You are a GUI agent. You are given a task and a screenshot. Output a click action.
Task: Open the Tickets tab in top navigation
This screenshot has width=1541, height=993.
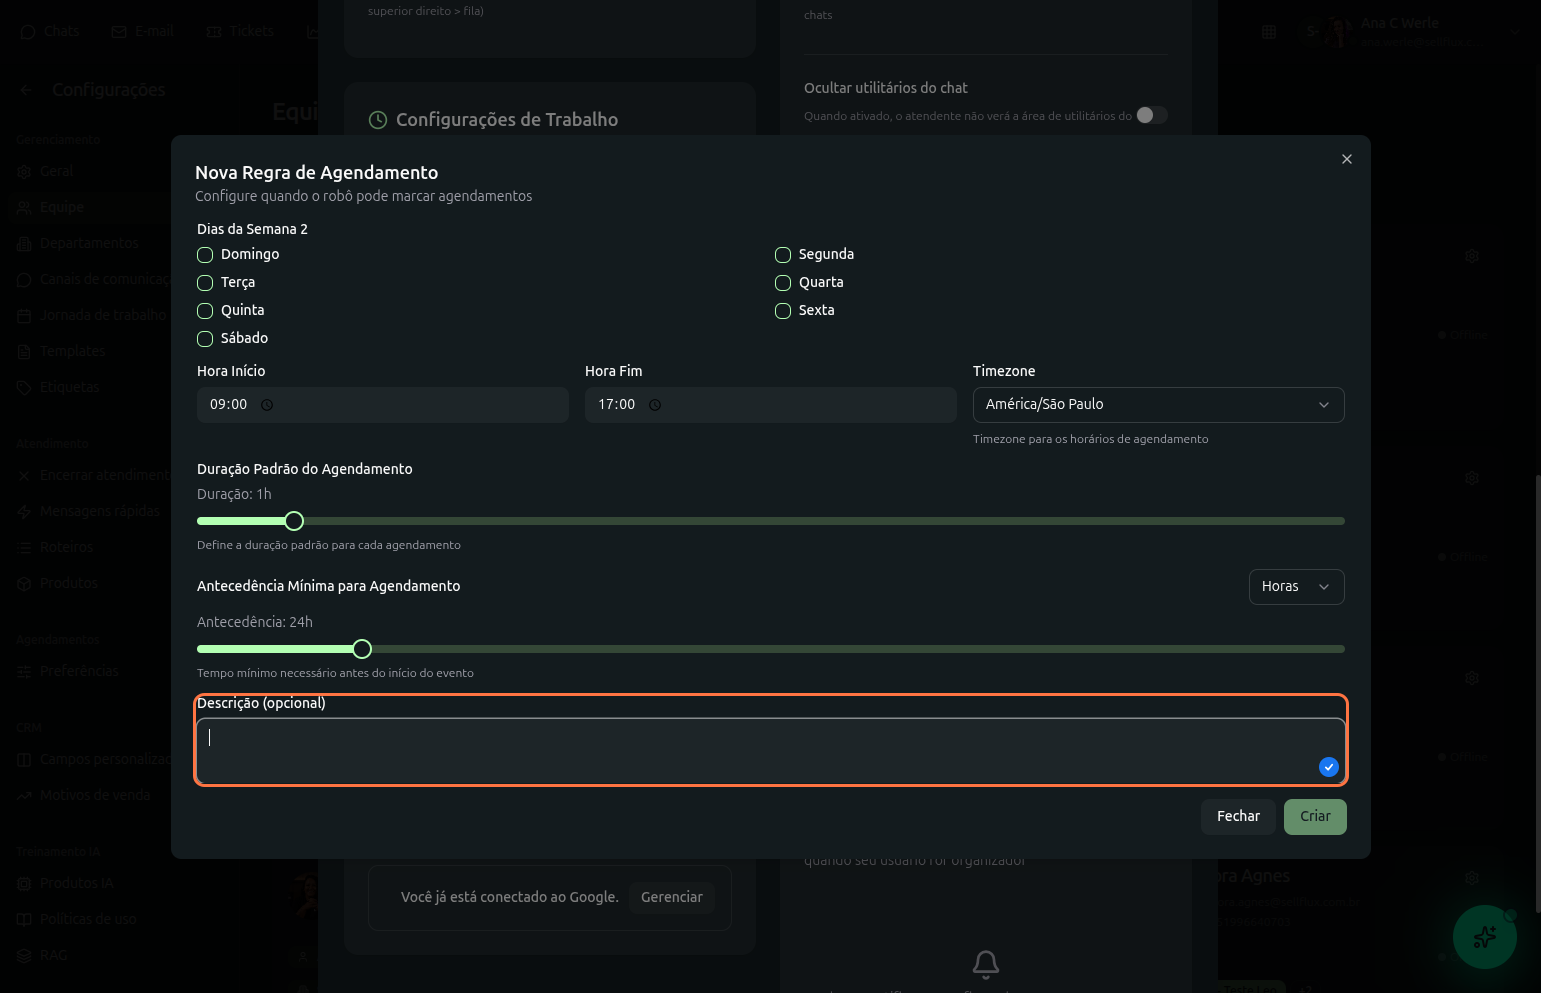[240, 32]
